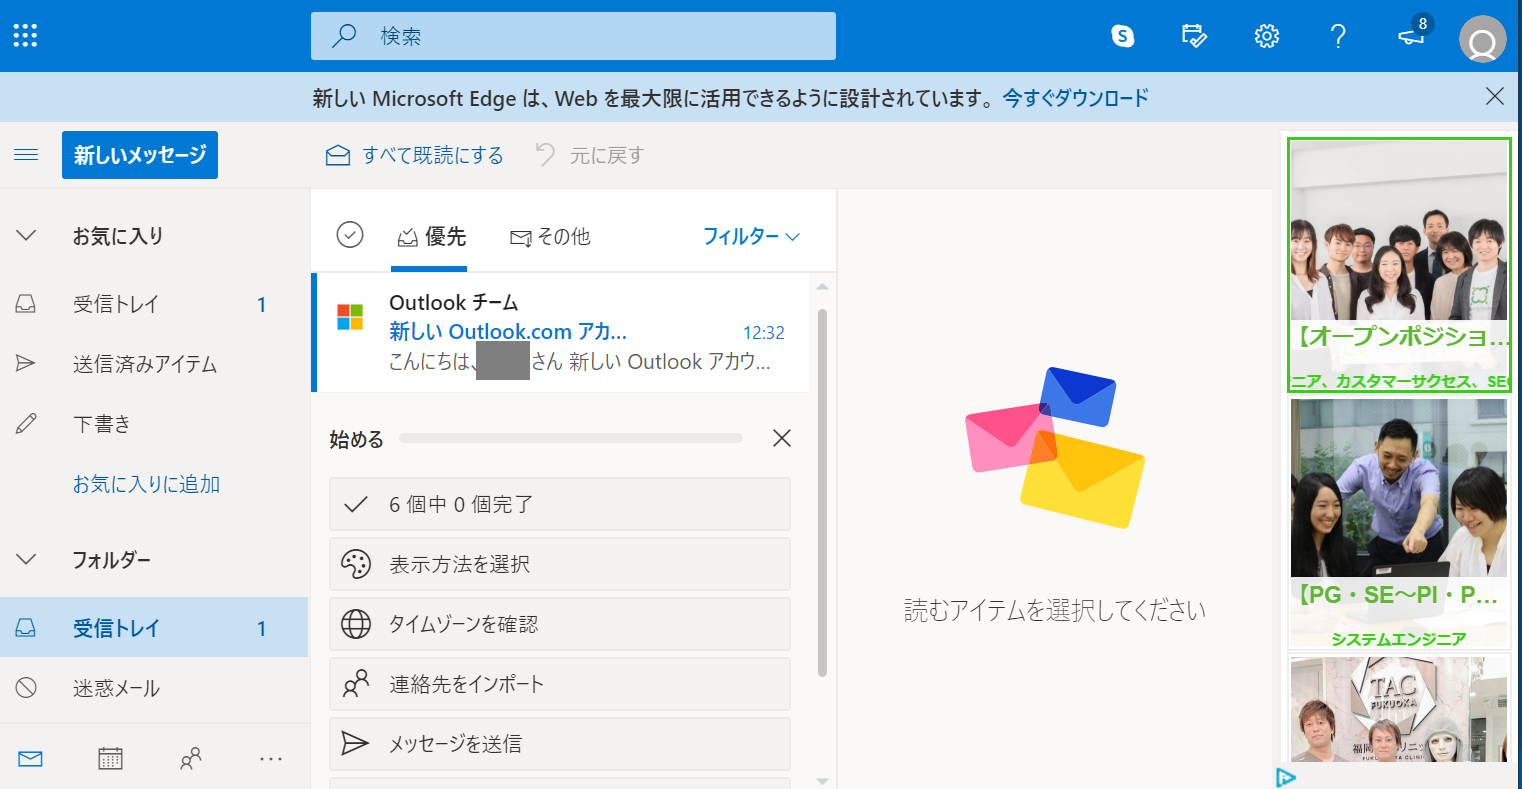Select 受信トレイ under フォルダー

(x=154, y=628)
